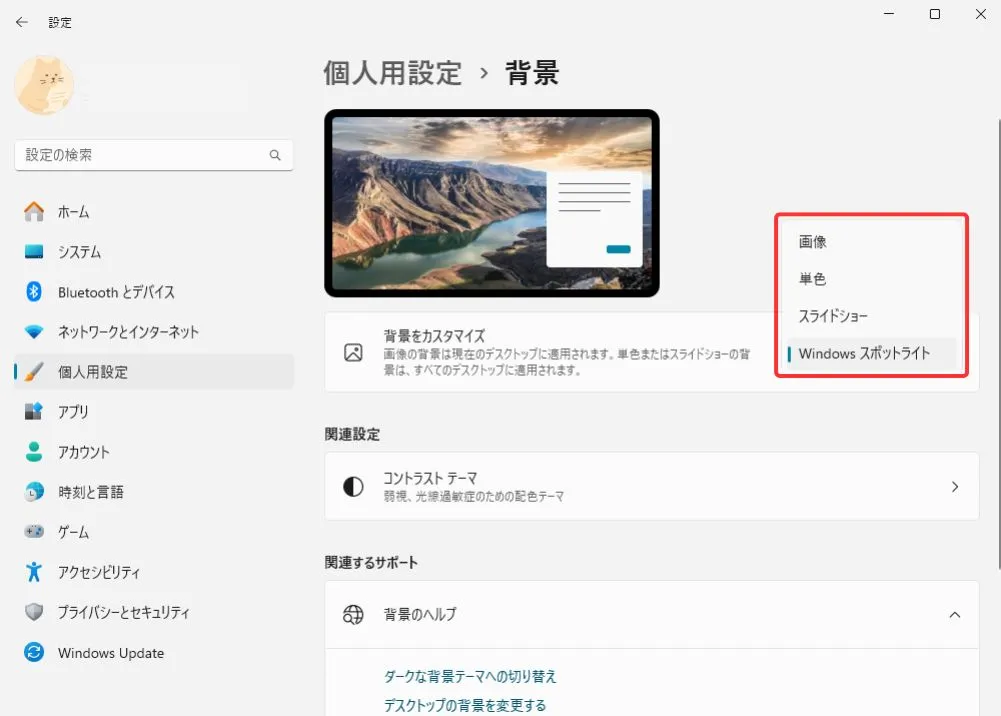This screenshot has height=716, width=1001.
Task: Open ホーム in the sidebar
Action: (x=154, y=211)
